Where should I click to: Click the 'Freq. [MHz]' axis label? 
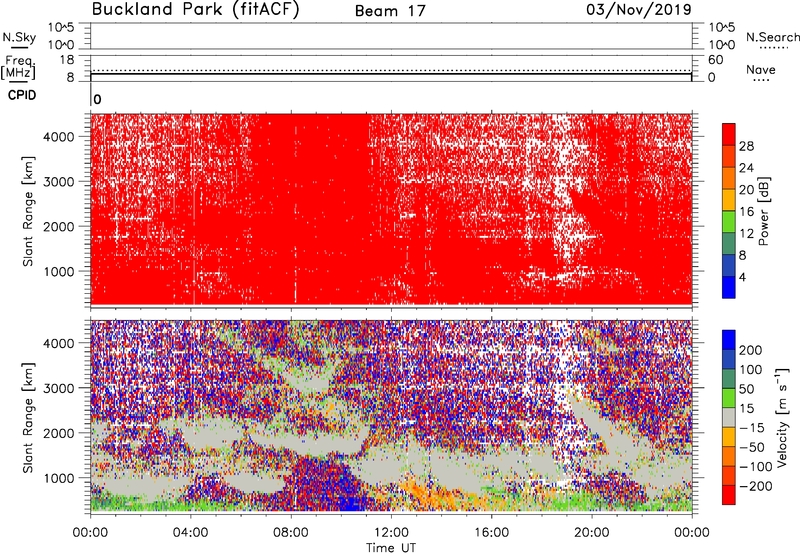click(x=18, y=68)
